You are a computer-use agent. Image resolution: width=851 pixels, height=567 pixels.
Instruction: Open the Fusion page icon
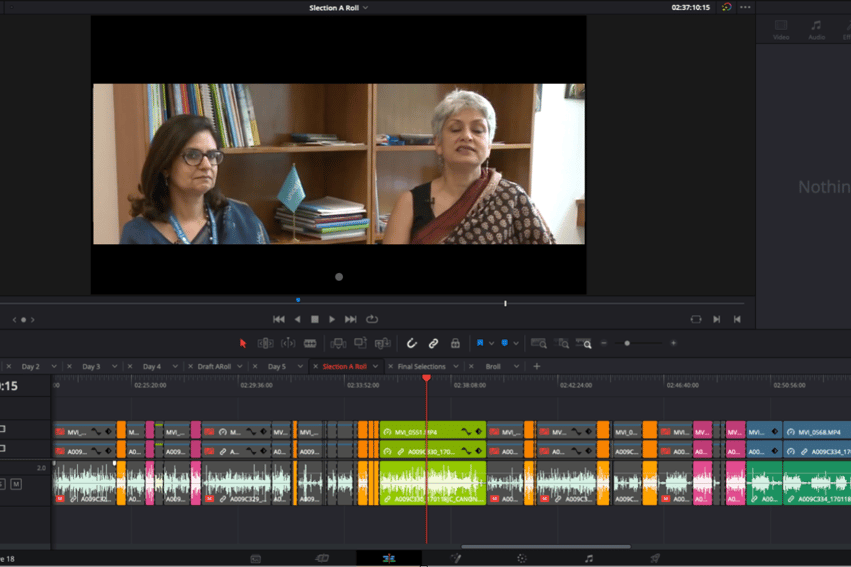pyautogui.click(x=456, y=558)
